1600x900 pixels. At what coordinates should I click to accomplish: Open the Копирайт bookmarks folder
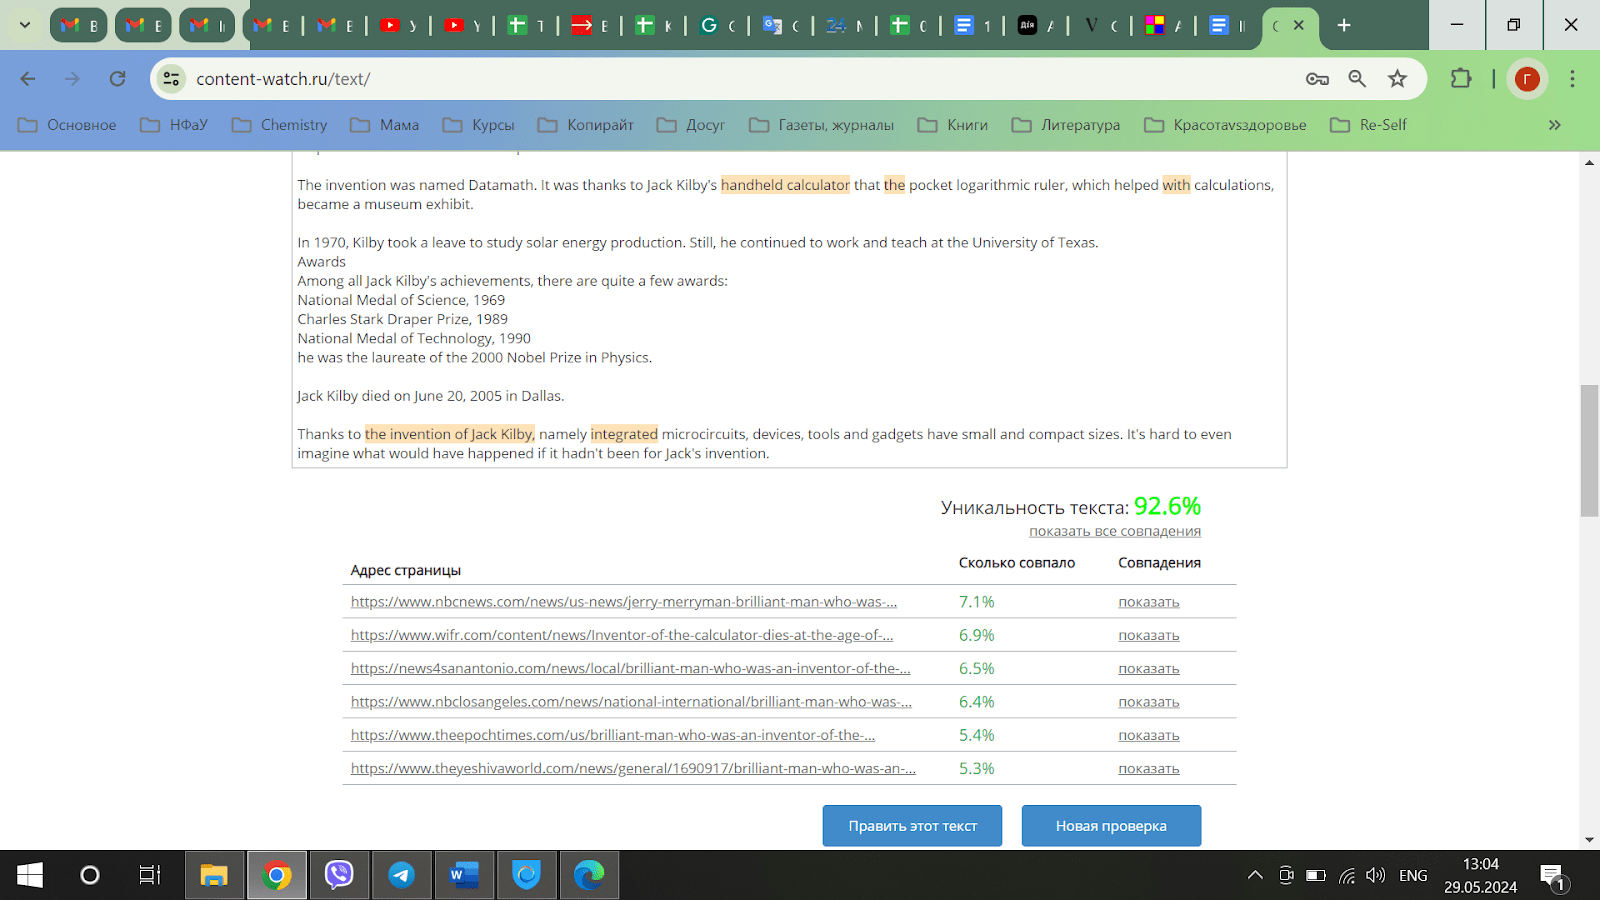point(586,125)
